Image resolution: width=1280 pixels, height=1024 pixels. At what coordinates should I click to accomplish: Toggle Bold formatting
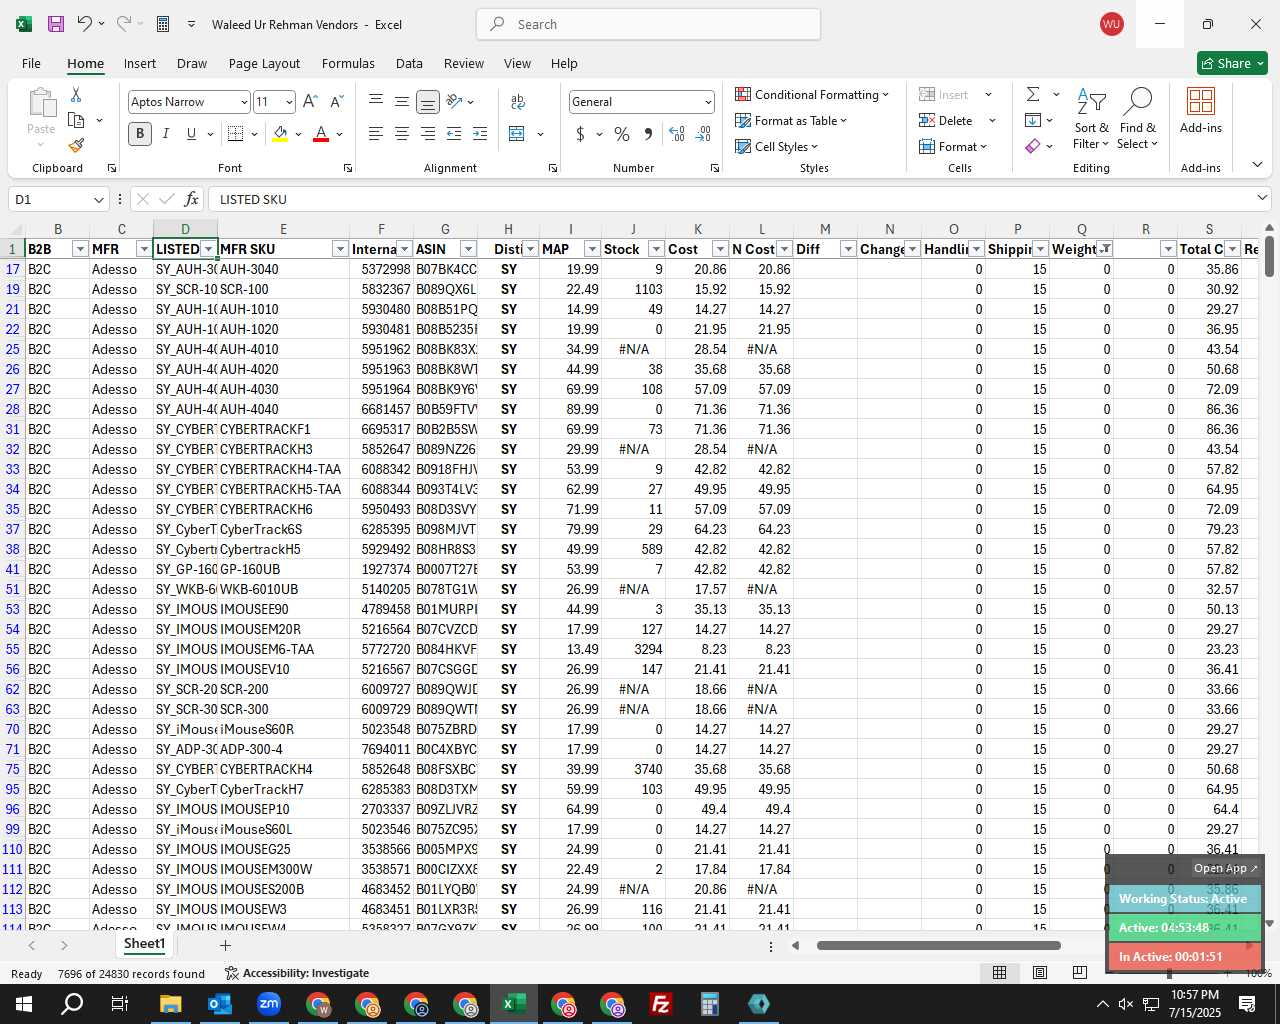(140, 133)
